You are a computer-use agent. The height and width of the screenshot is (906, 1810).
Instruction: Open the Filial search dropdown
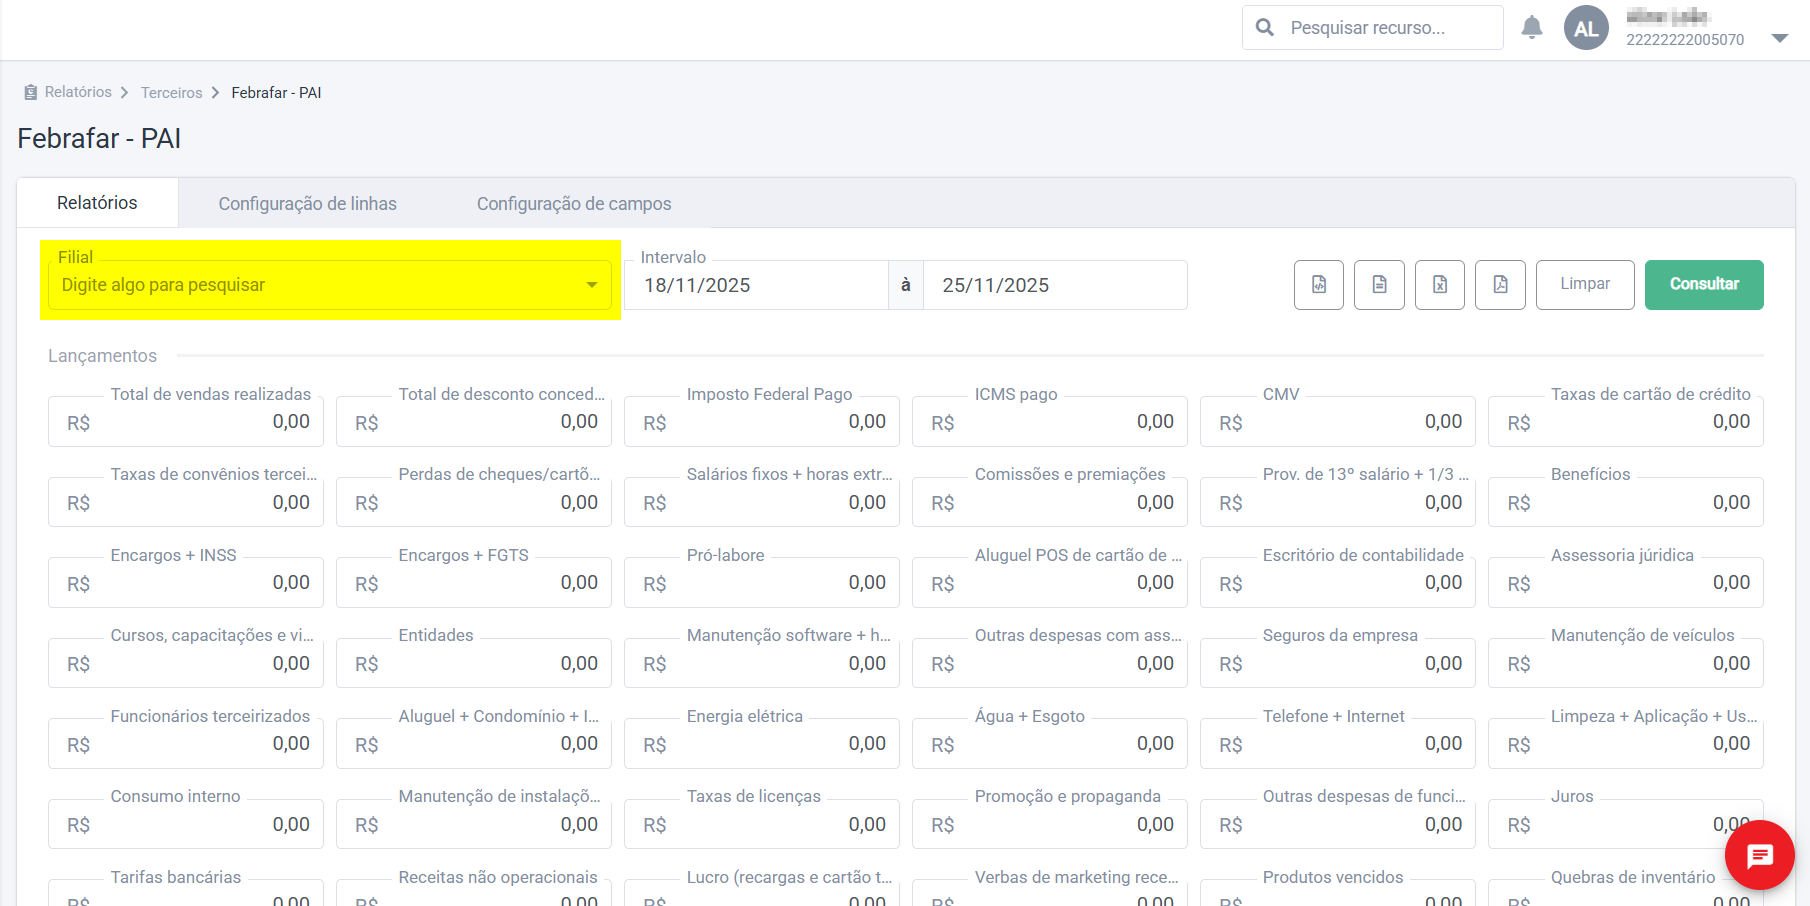coord(330,285)
